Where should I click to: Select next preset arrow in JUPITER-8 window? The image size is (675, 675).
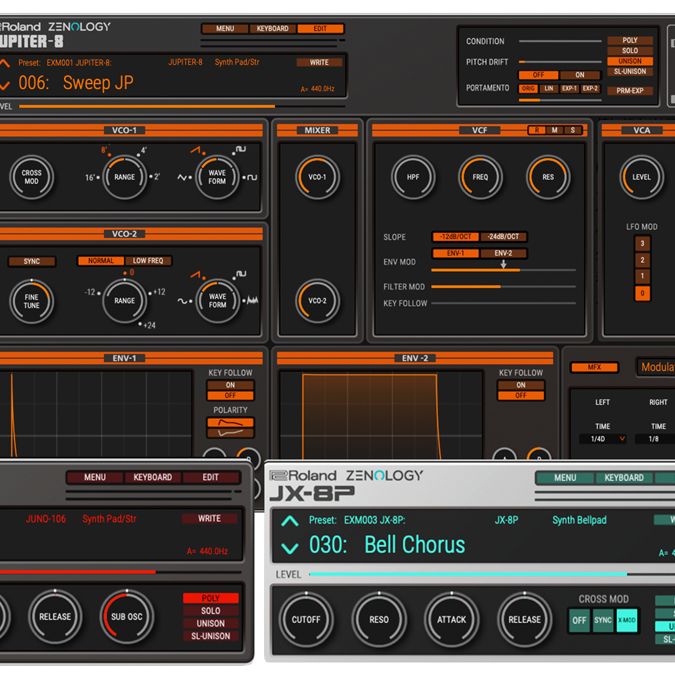coord(4,84)
